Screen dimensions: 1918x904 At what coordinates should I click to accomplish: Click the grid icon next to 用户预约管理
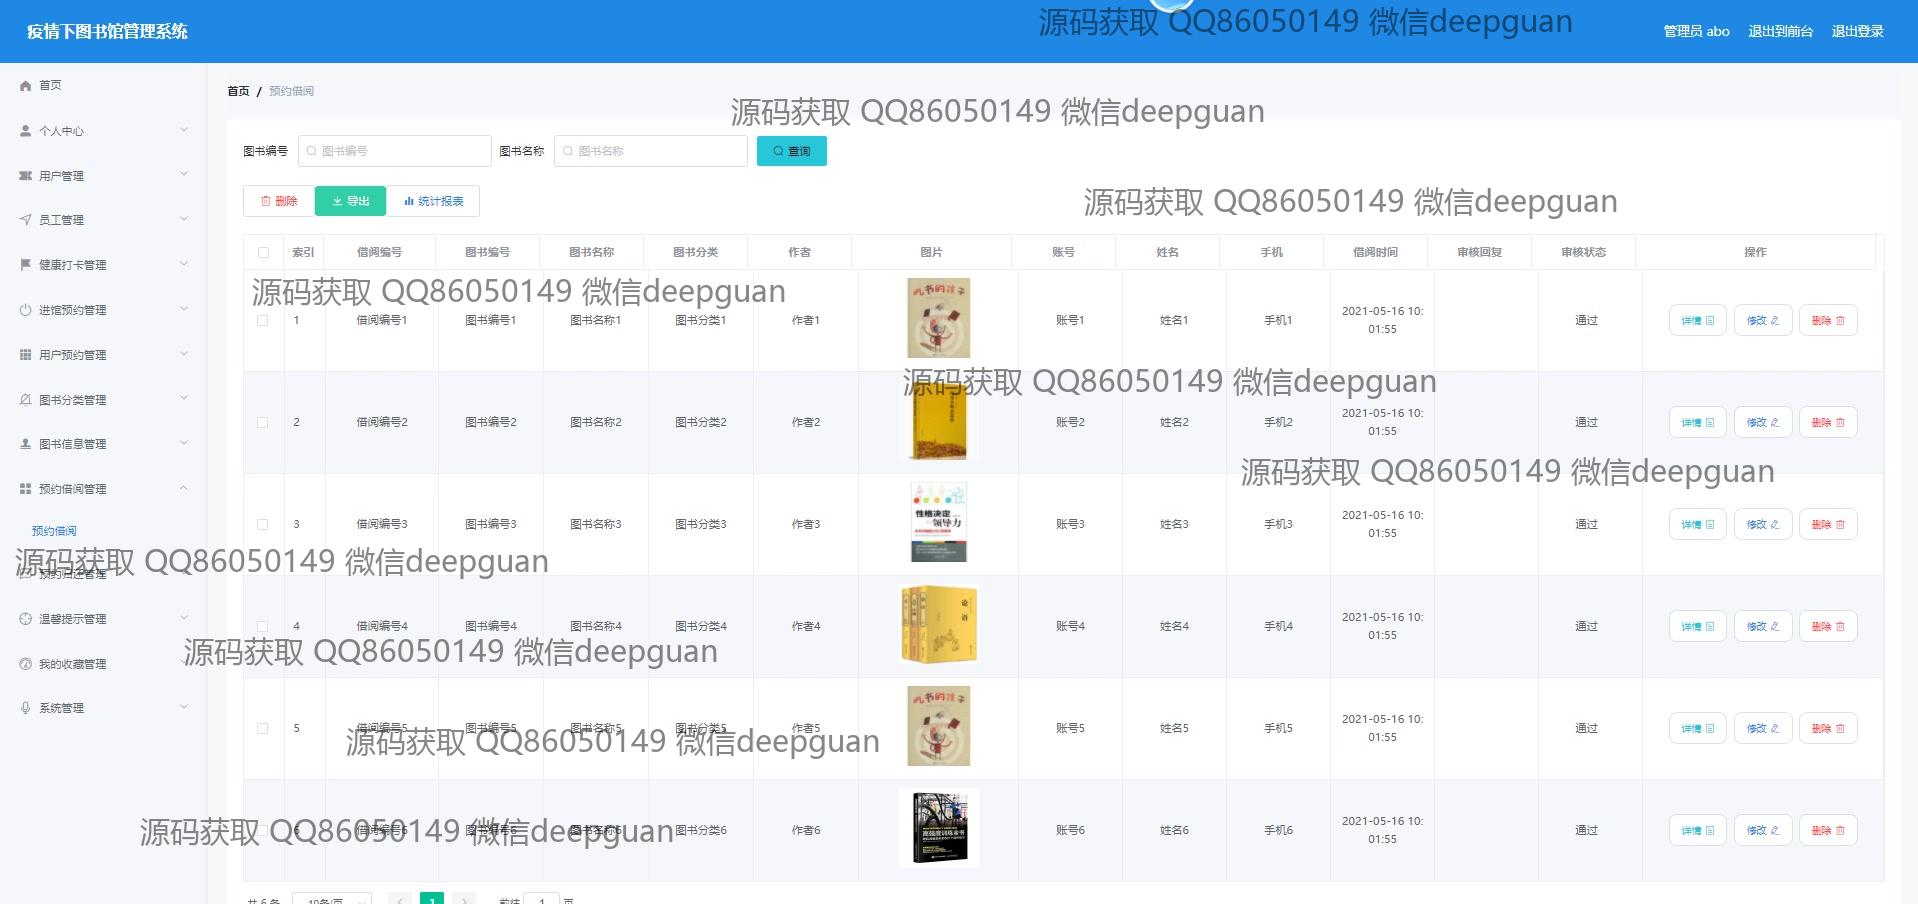pos(26,355)
